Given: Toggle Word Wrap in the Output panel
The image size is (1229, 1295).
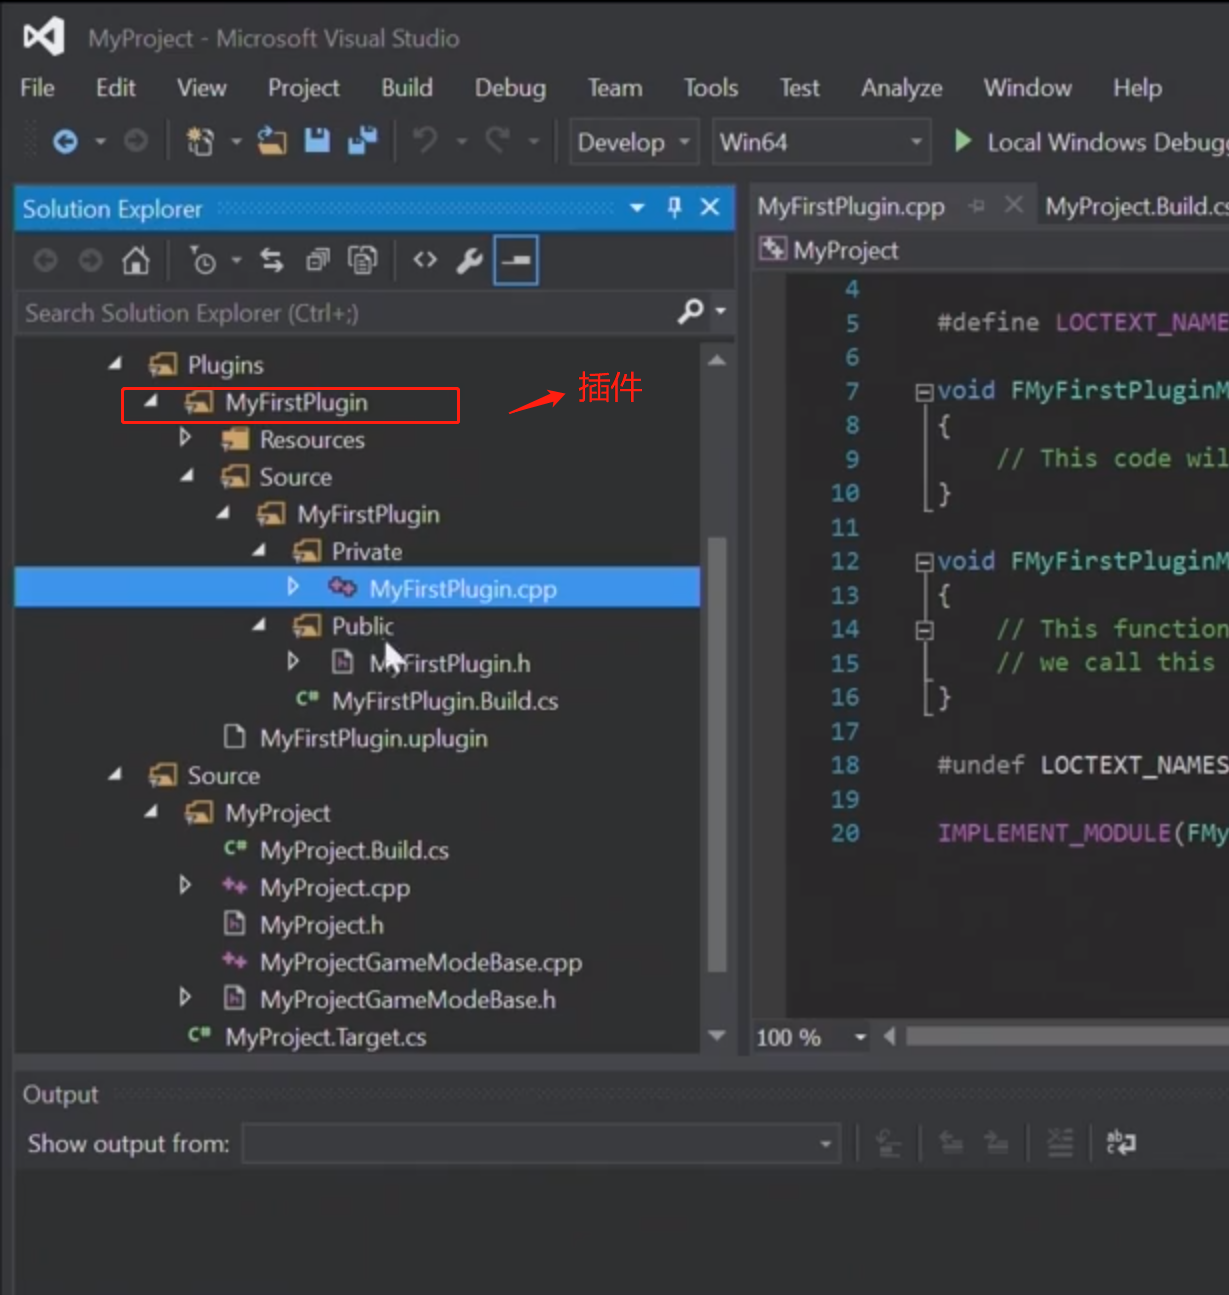Looking at the screenshot, I should point(1121,1142).
